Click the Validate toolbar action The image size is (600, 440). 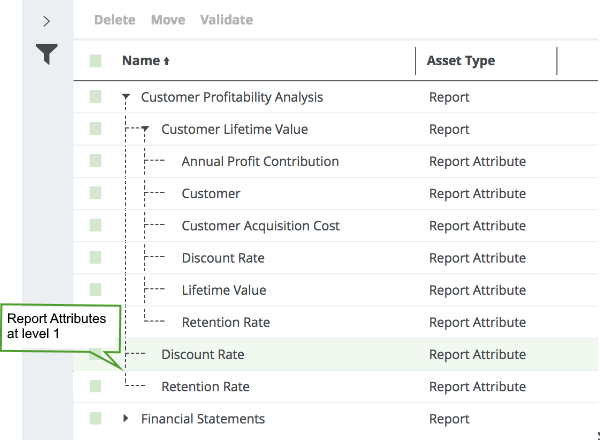(x=226, y=20)
